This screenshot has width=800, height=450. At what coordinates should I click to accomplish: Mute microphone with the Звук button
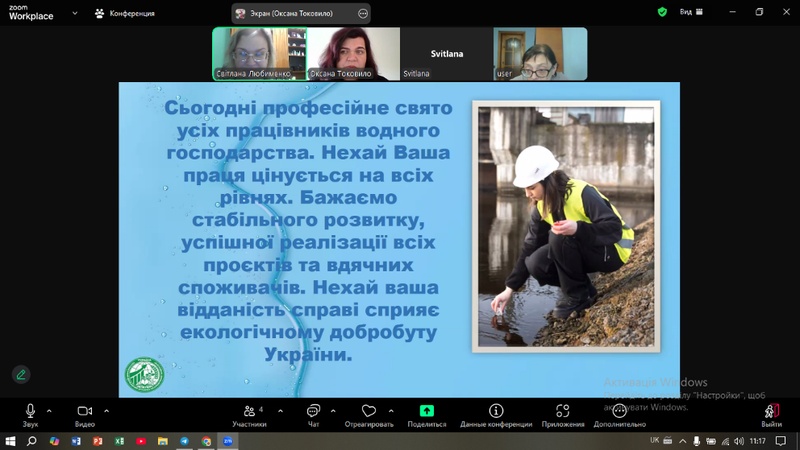30,415
